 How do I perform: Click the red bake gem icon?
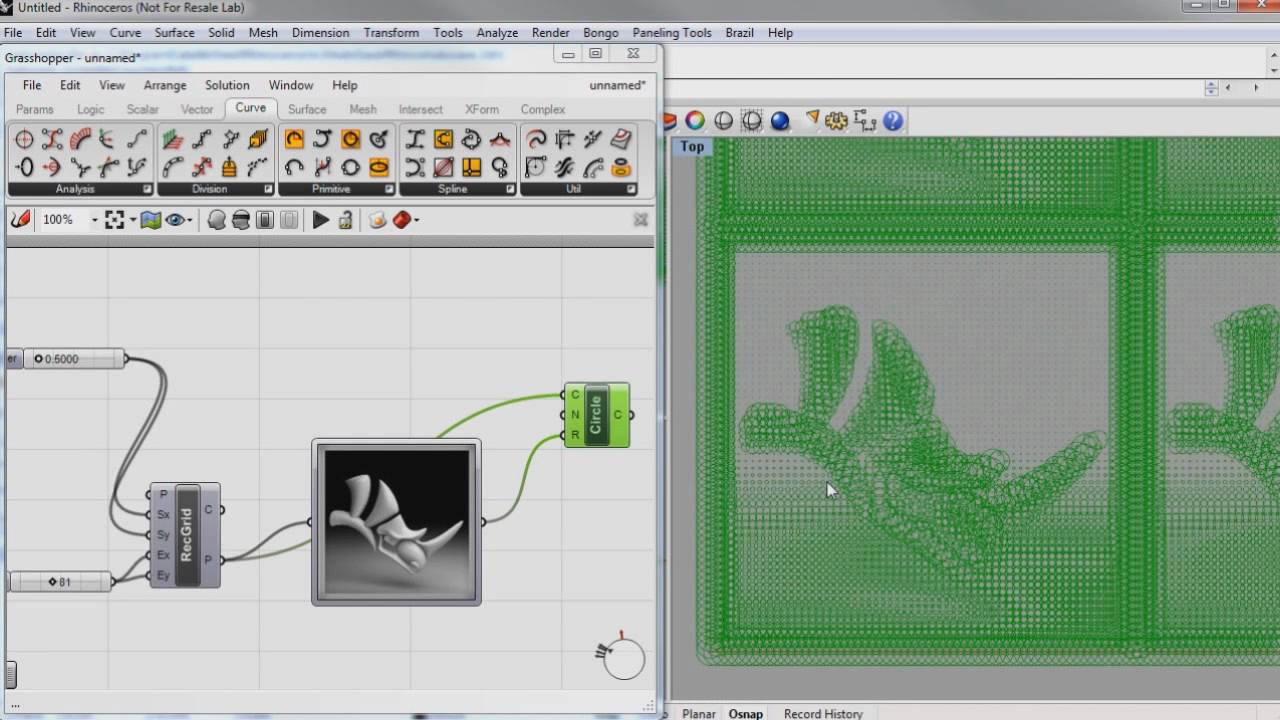(402, 219)
